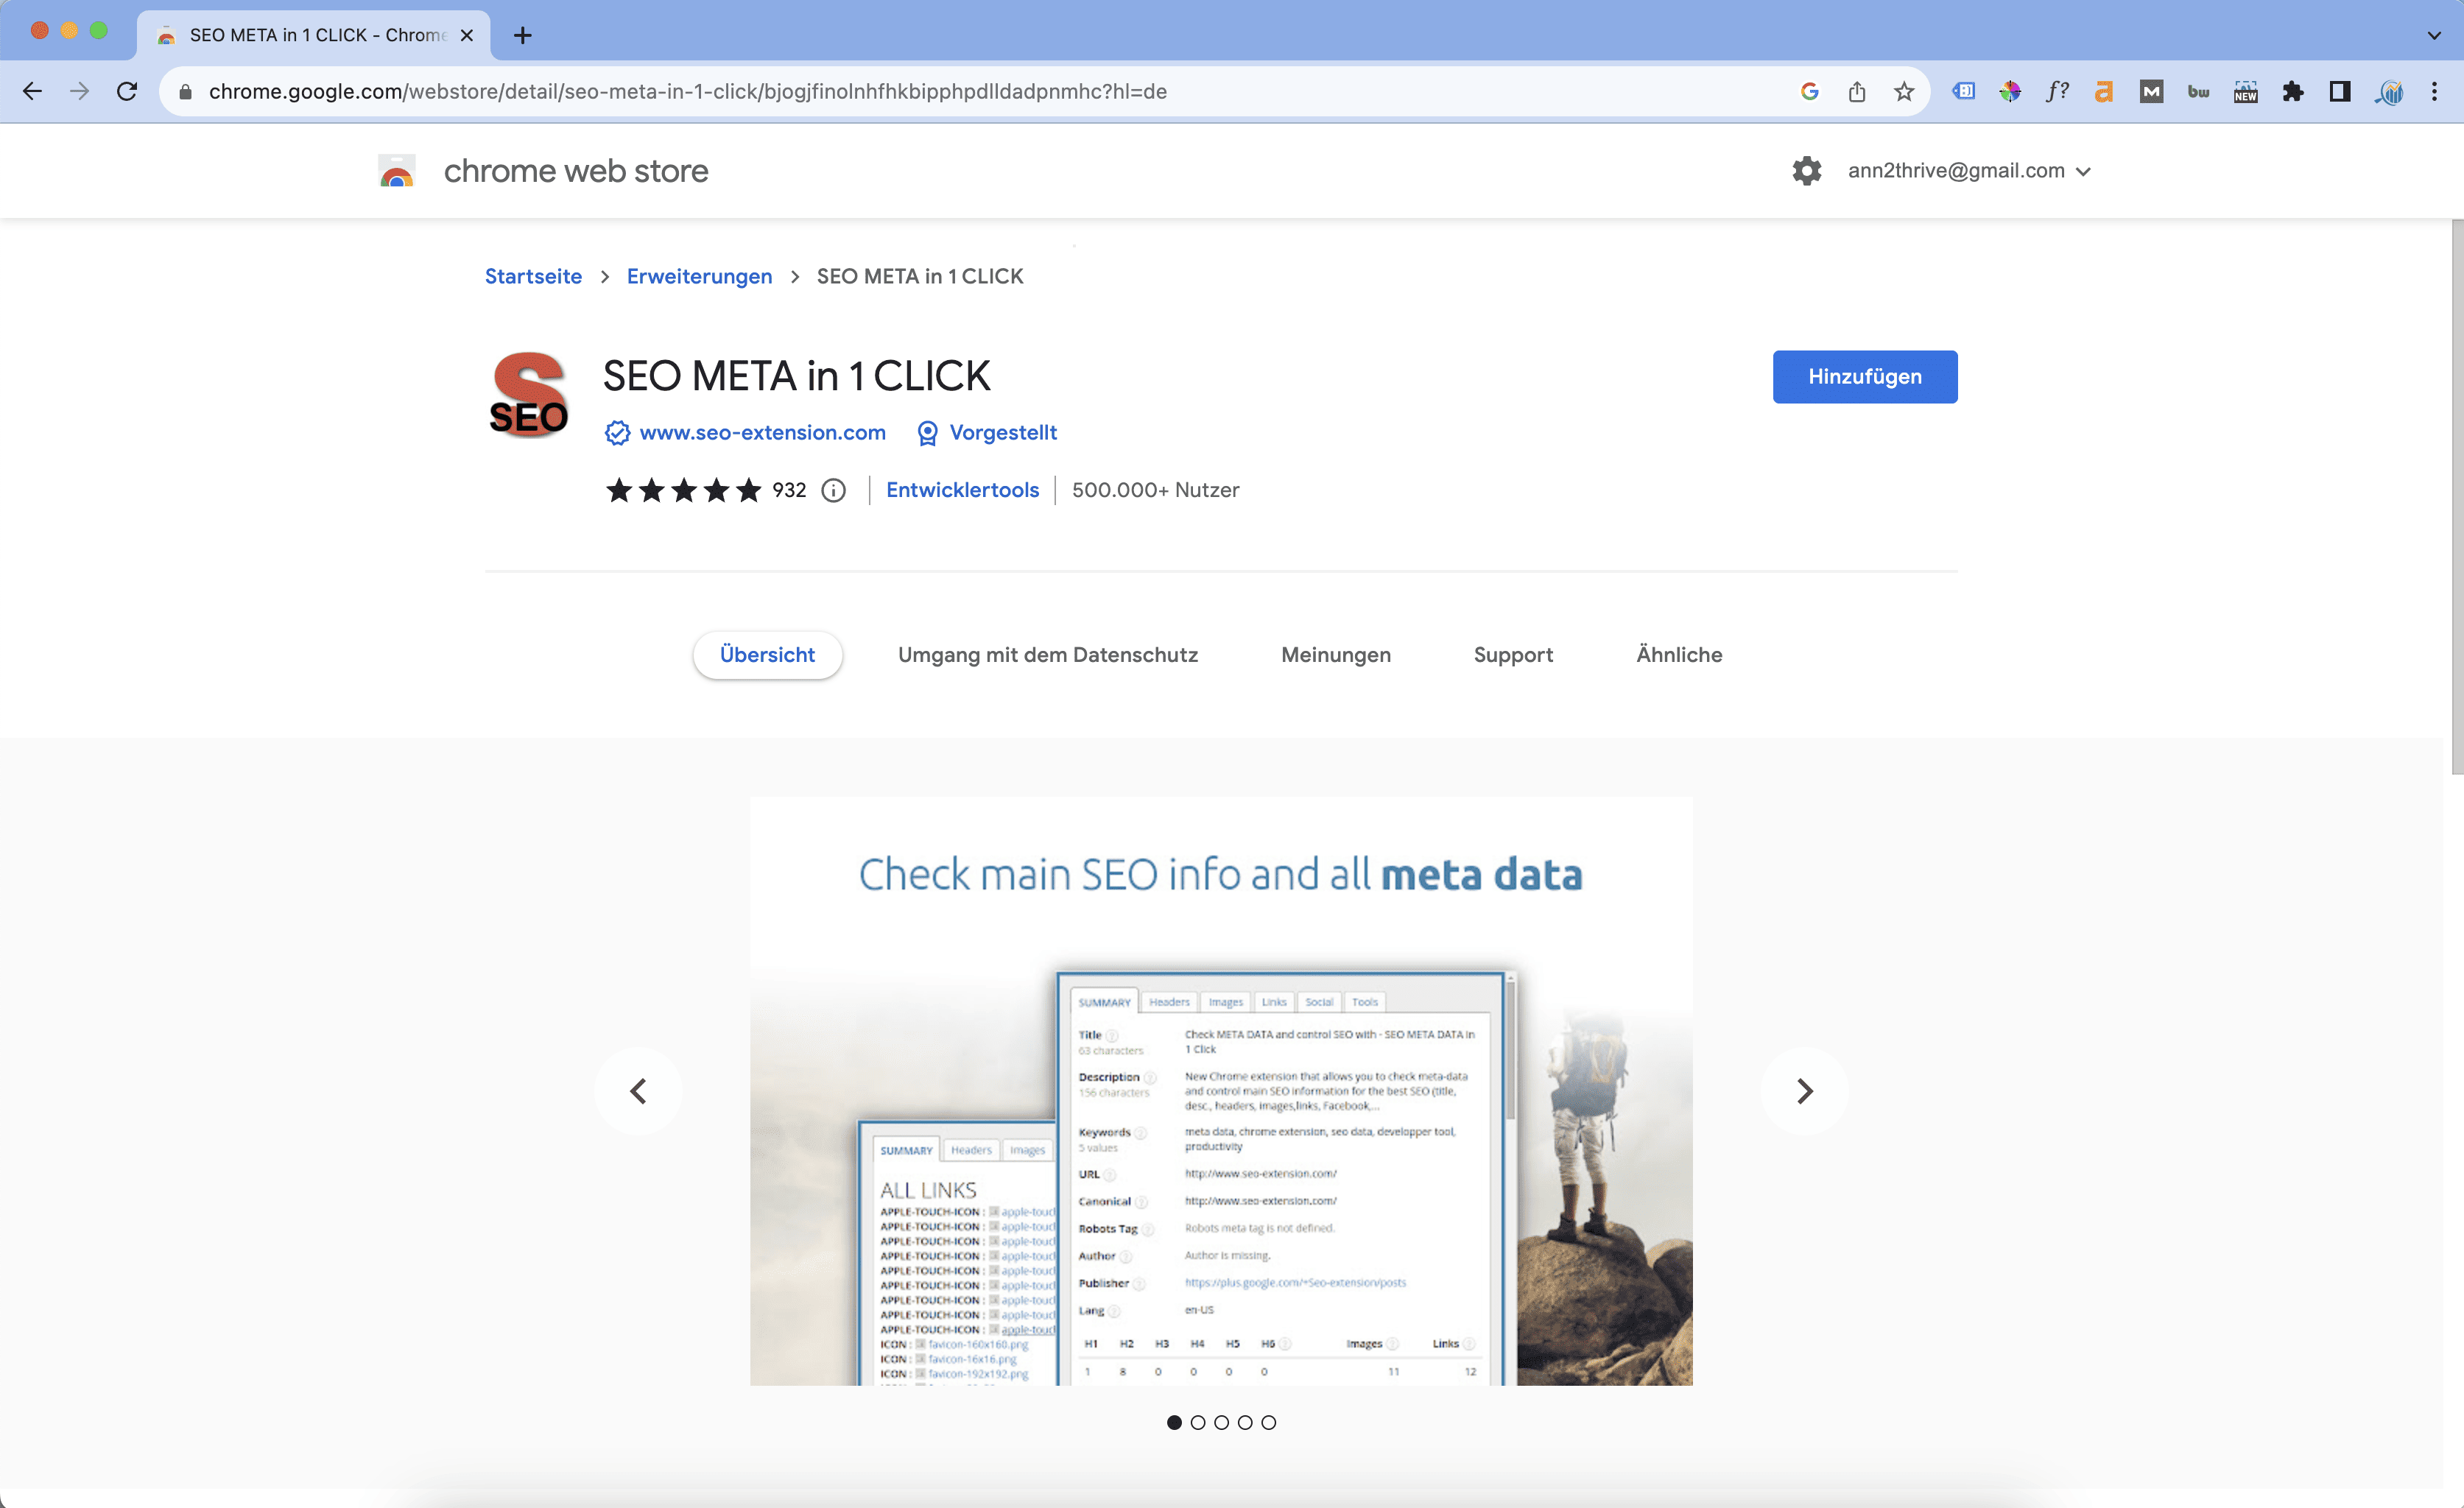
Task: Show the next screenshot in carousel
Action: pyautogui.click(x=1804, y=1090)
